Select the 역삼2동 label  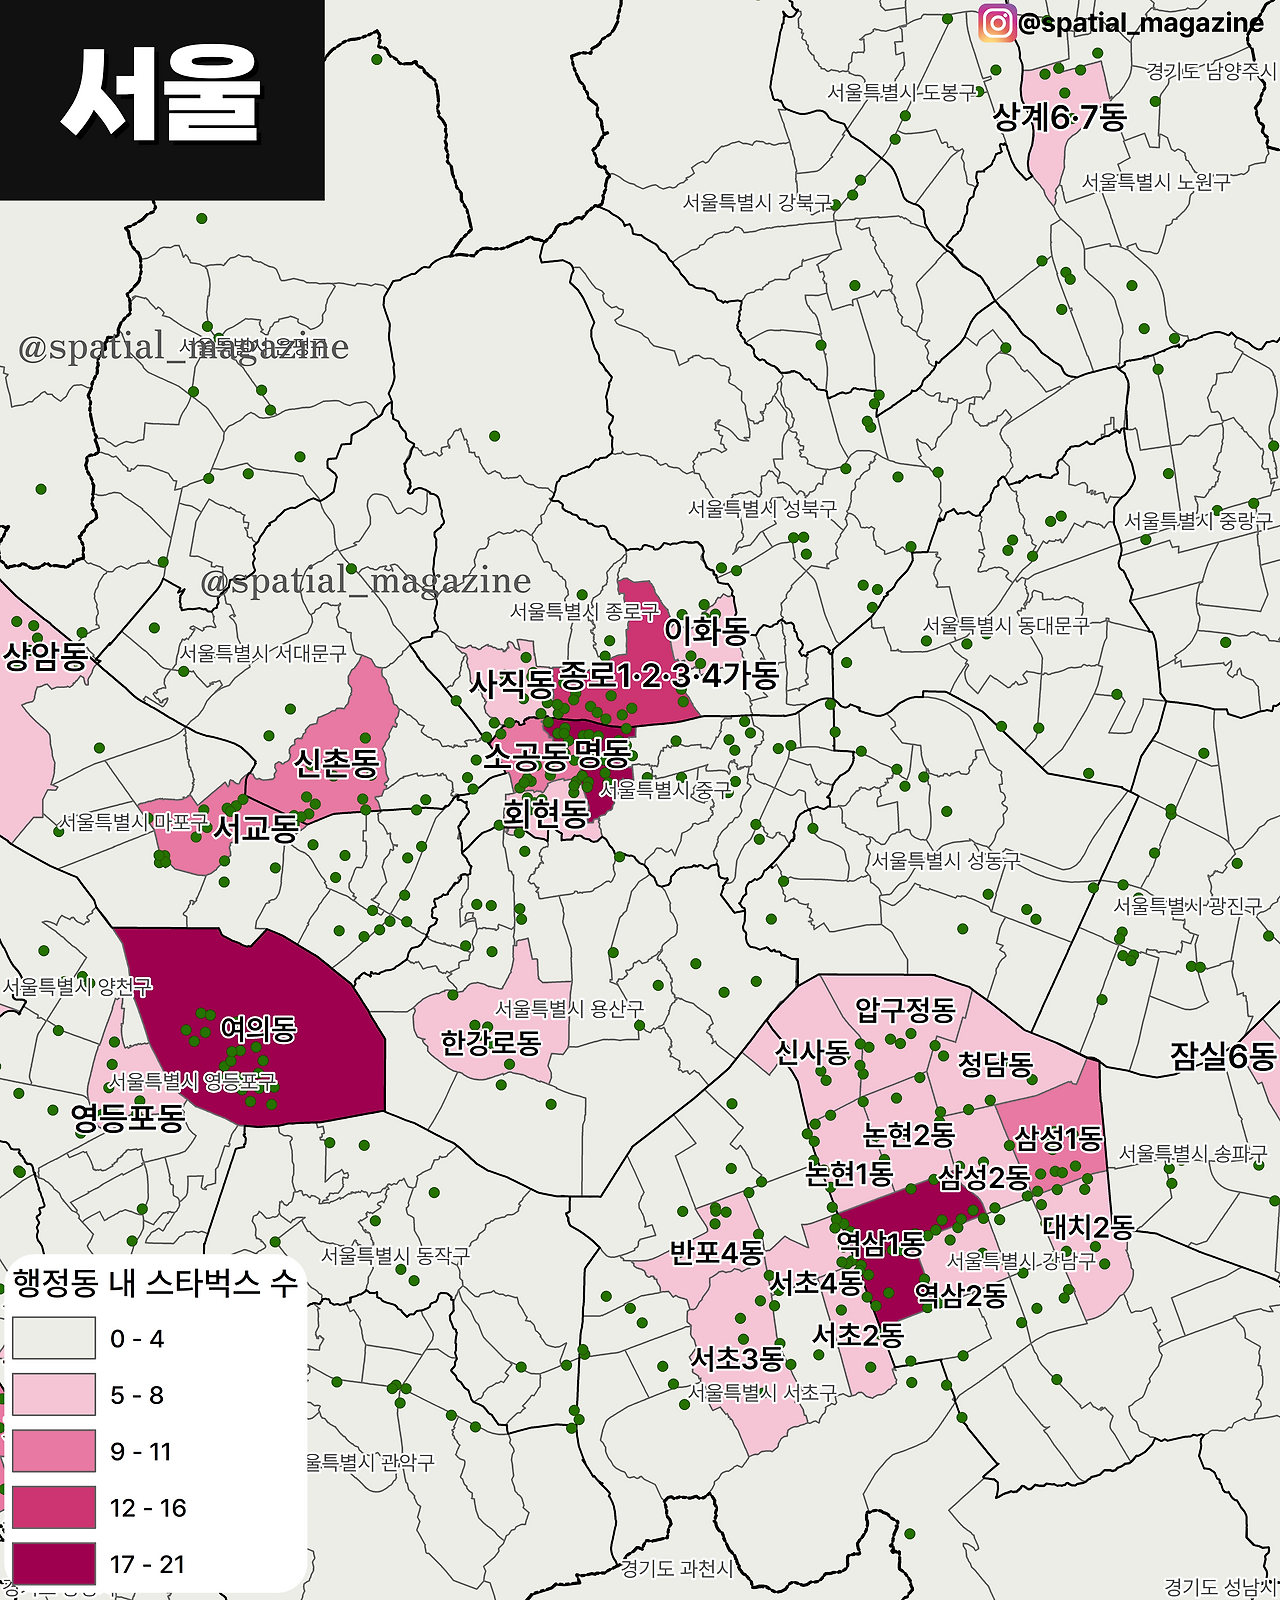point(961,1296)
